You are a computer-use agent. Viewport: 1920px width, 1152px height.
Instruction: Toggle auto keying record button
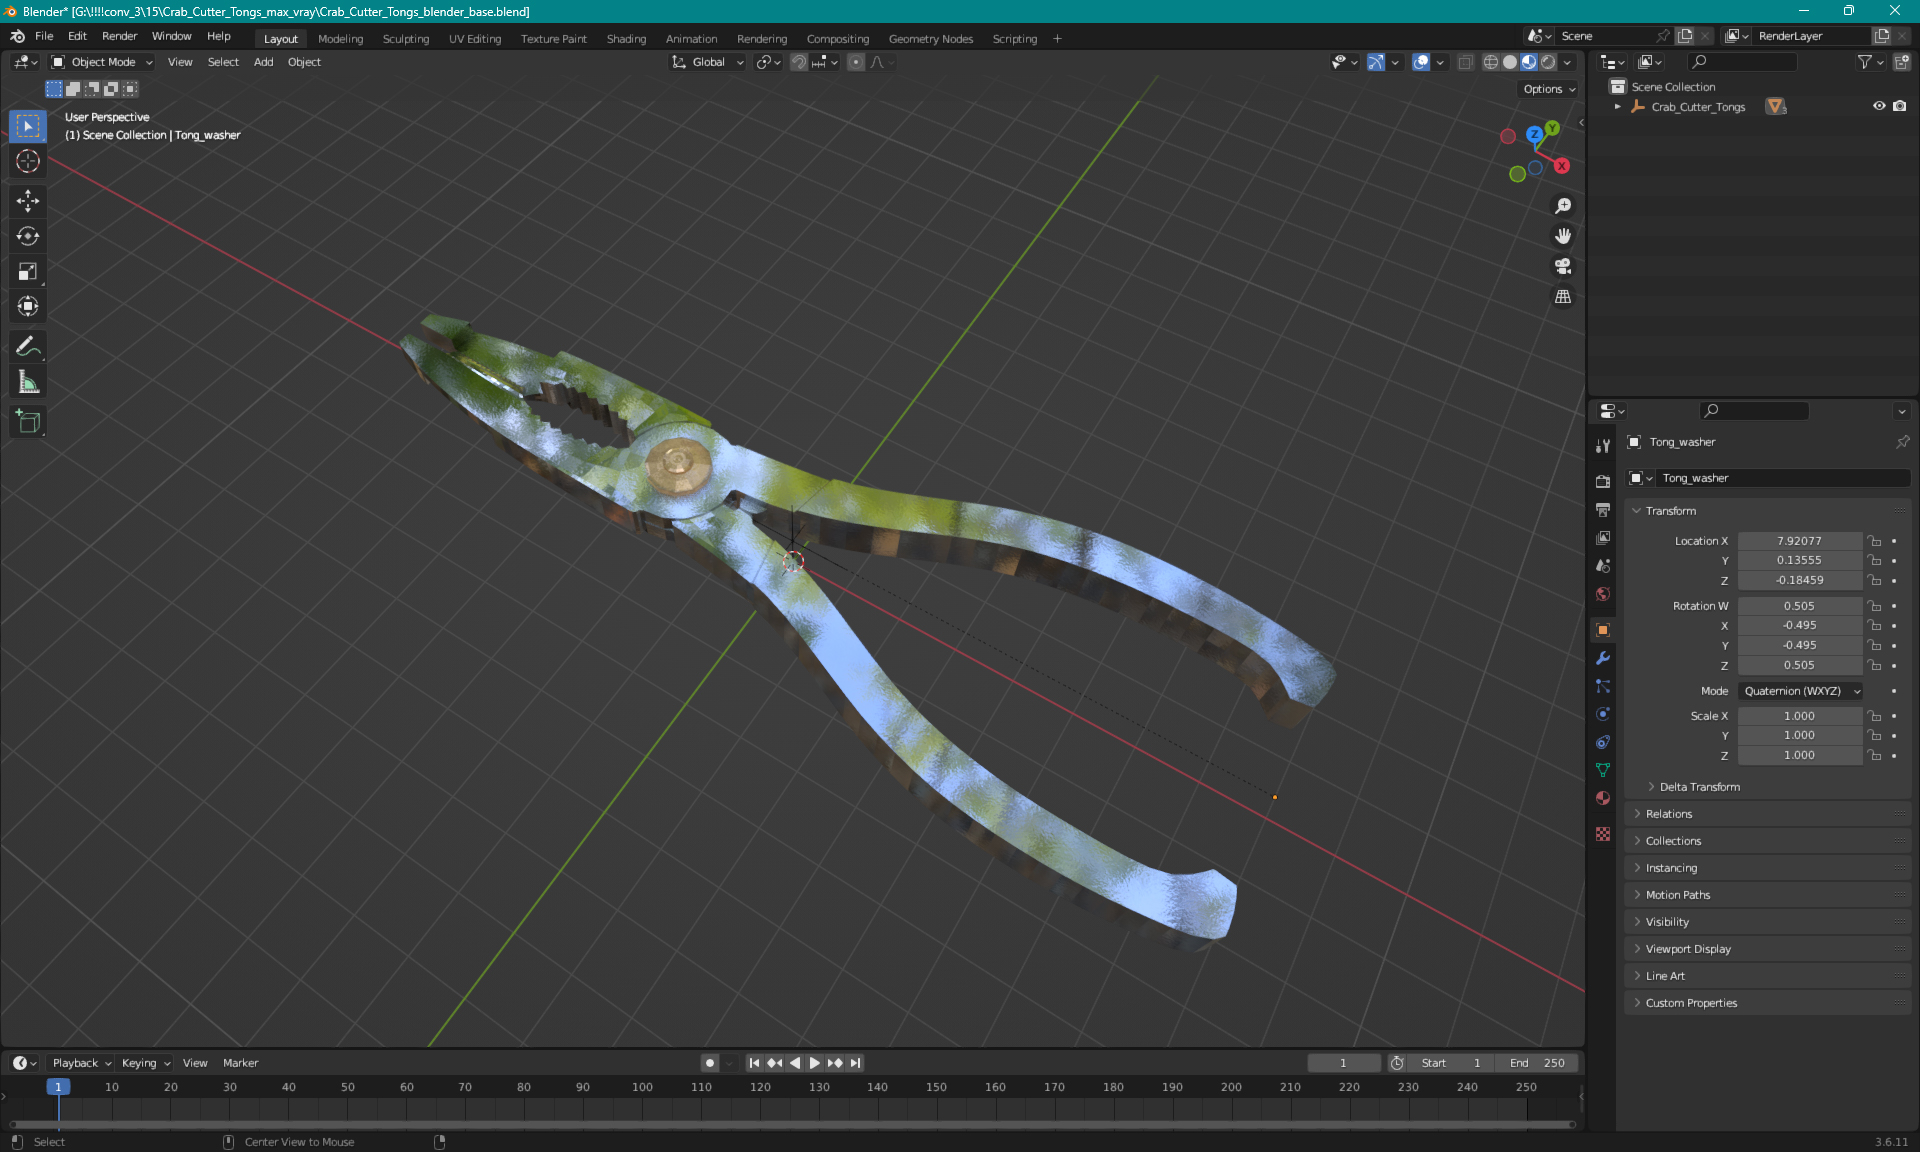[709, 1063]
